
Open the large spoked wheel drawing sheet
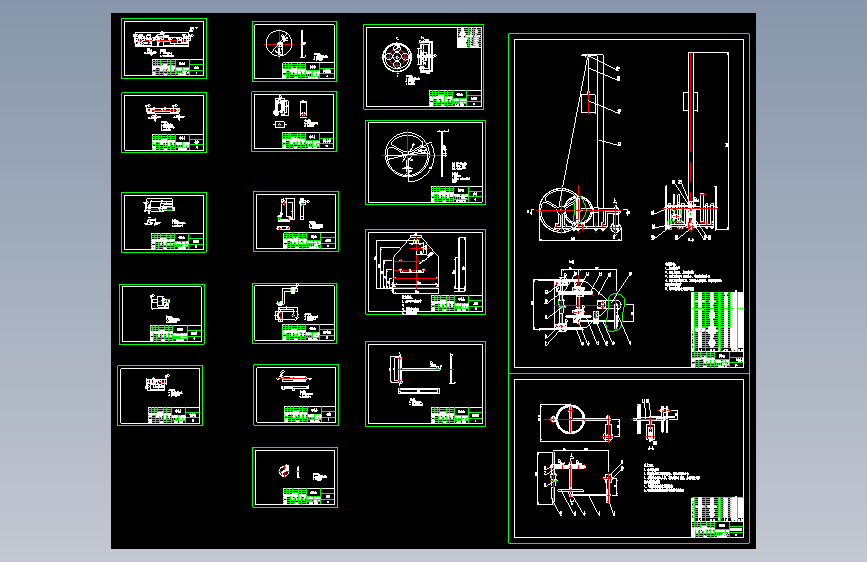(425, 163)
